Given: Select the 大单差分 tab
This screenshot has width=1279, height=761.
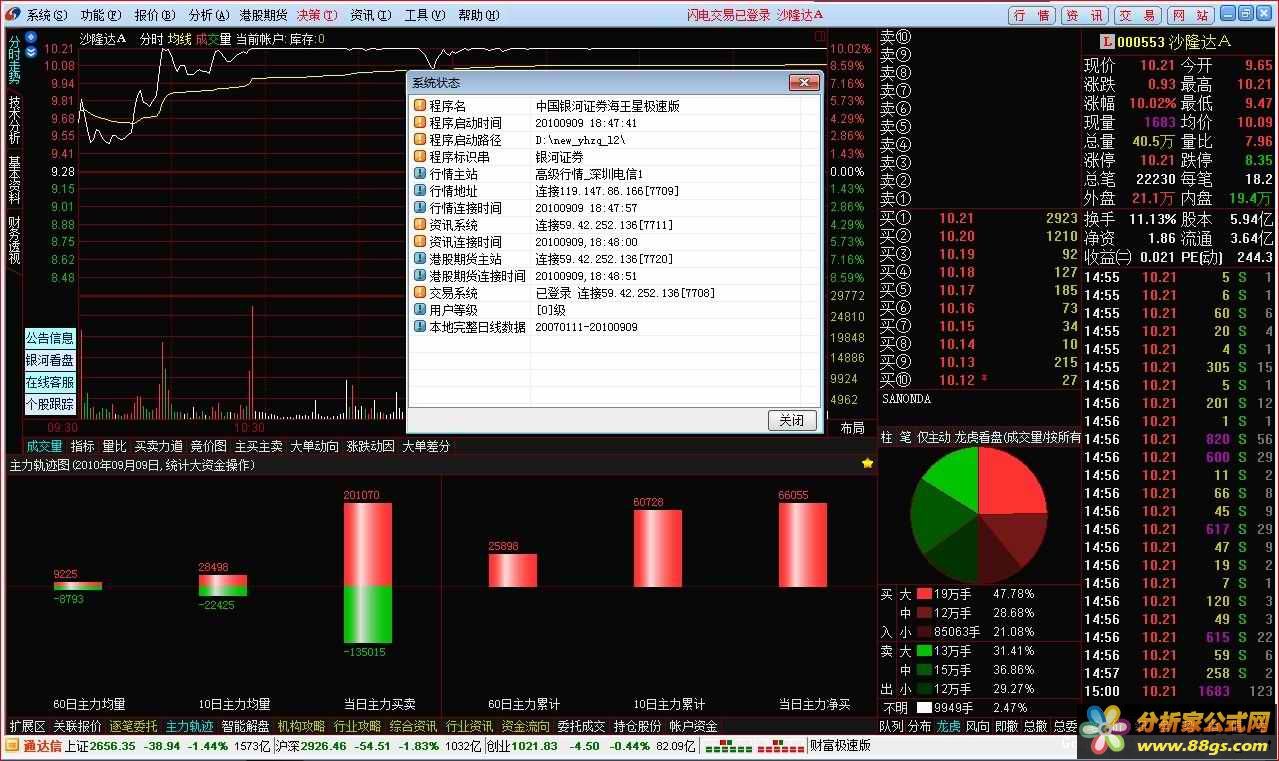Looking at the screenshot, I should point(427,446).
